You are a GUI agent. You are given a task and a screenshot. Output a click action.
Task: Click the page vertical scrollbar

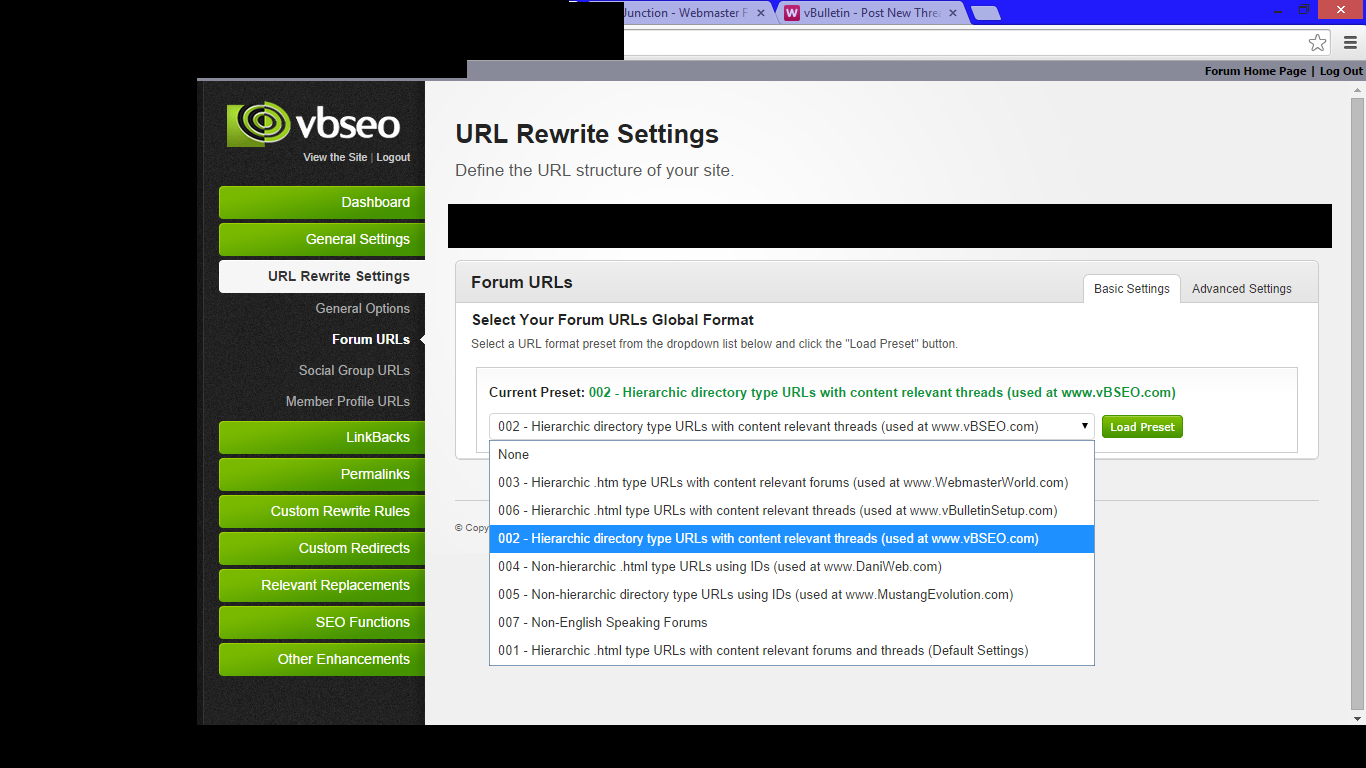(x=1357, y=400)
